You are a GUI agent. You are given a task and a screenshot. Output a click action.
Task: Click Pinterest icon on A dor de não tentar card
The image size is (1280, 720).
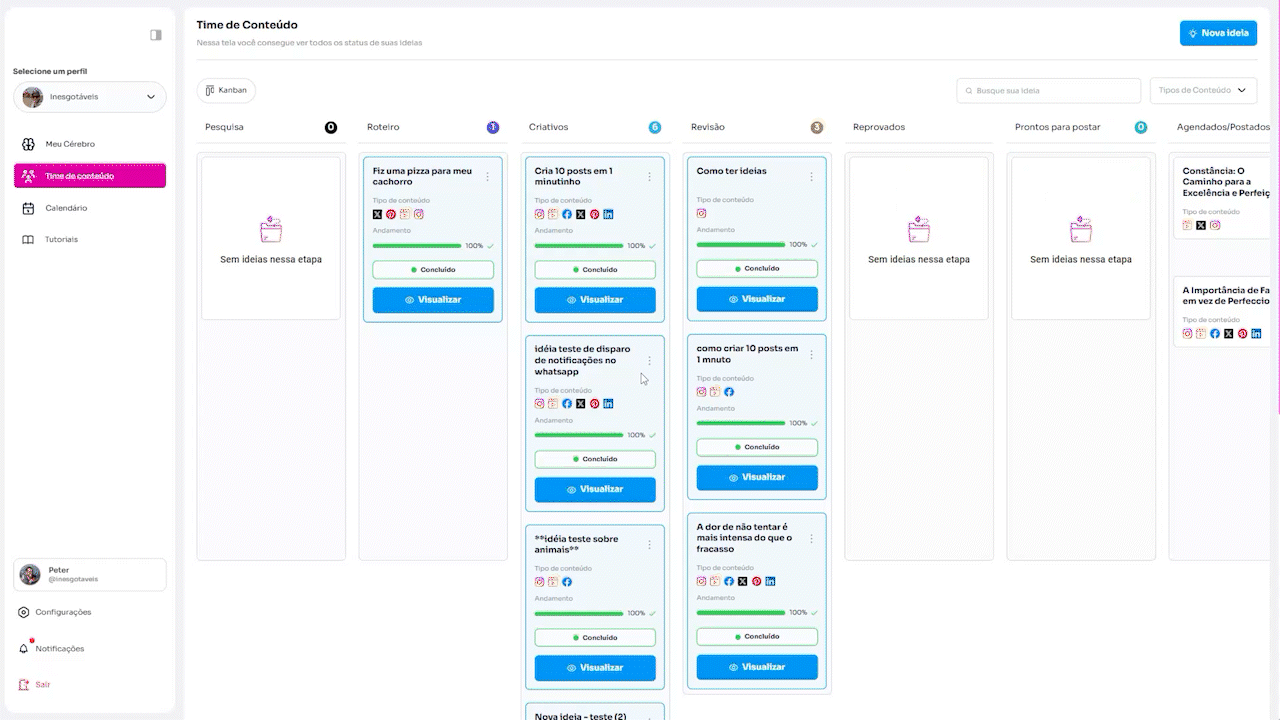(756, 581)
